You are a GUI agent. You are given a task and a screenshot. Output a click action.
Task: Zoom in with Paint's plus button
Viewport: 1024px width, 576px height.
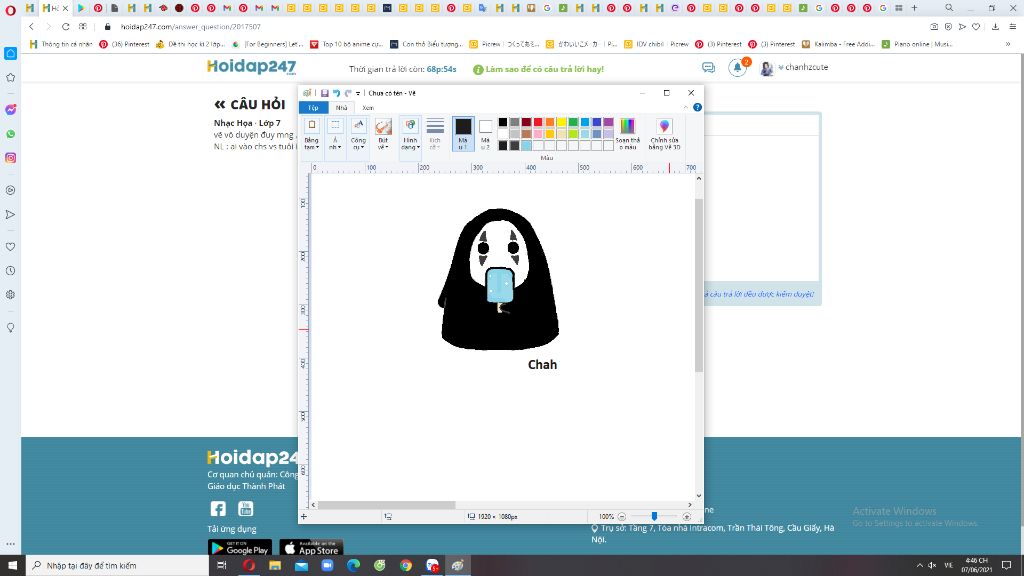[x=686, y=517]
